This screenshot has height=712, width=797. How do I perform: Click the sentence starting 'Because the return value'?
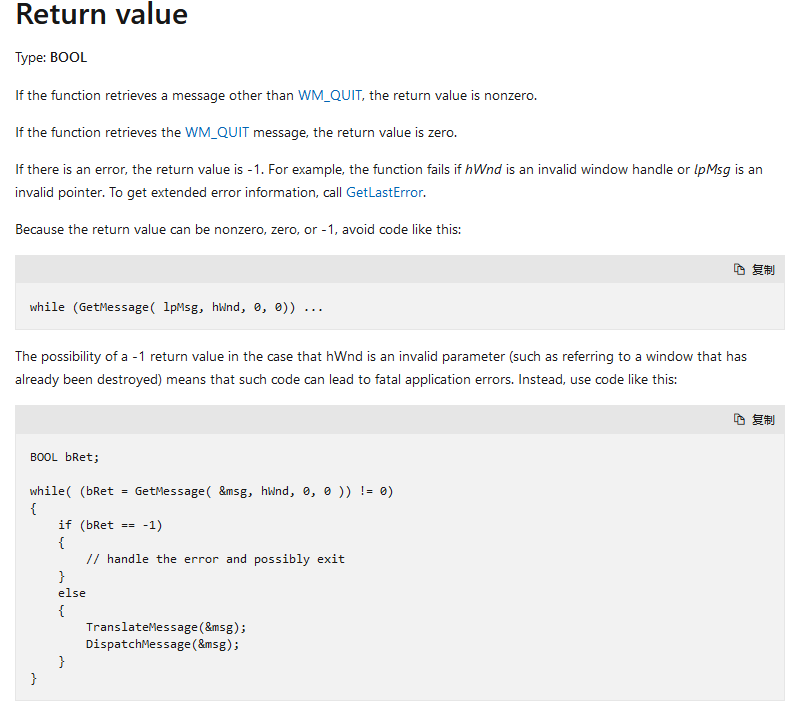tap(238, 229)
